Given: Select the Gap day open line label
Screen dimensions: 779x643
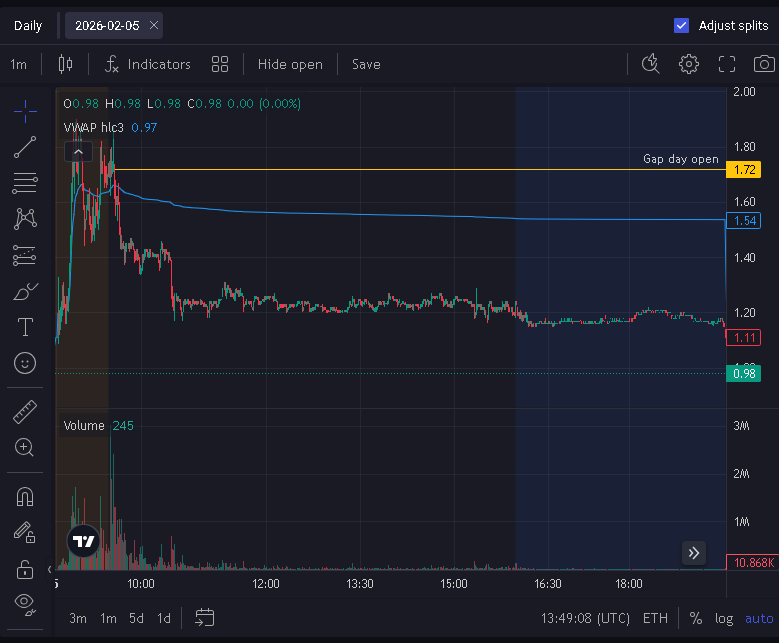Looking at the screenshot, I should click(x=681, y=159).
